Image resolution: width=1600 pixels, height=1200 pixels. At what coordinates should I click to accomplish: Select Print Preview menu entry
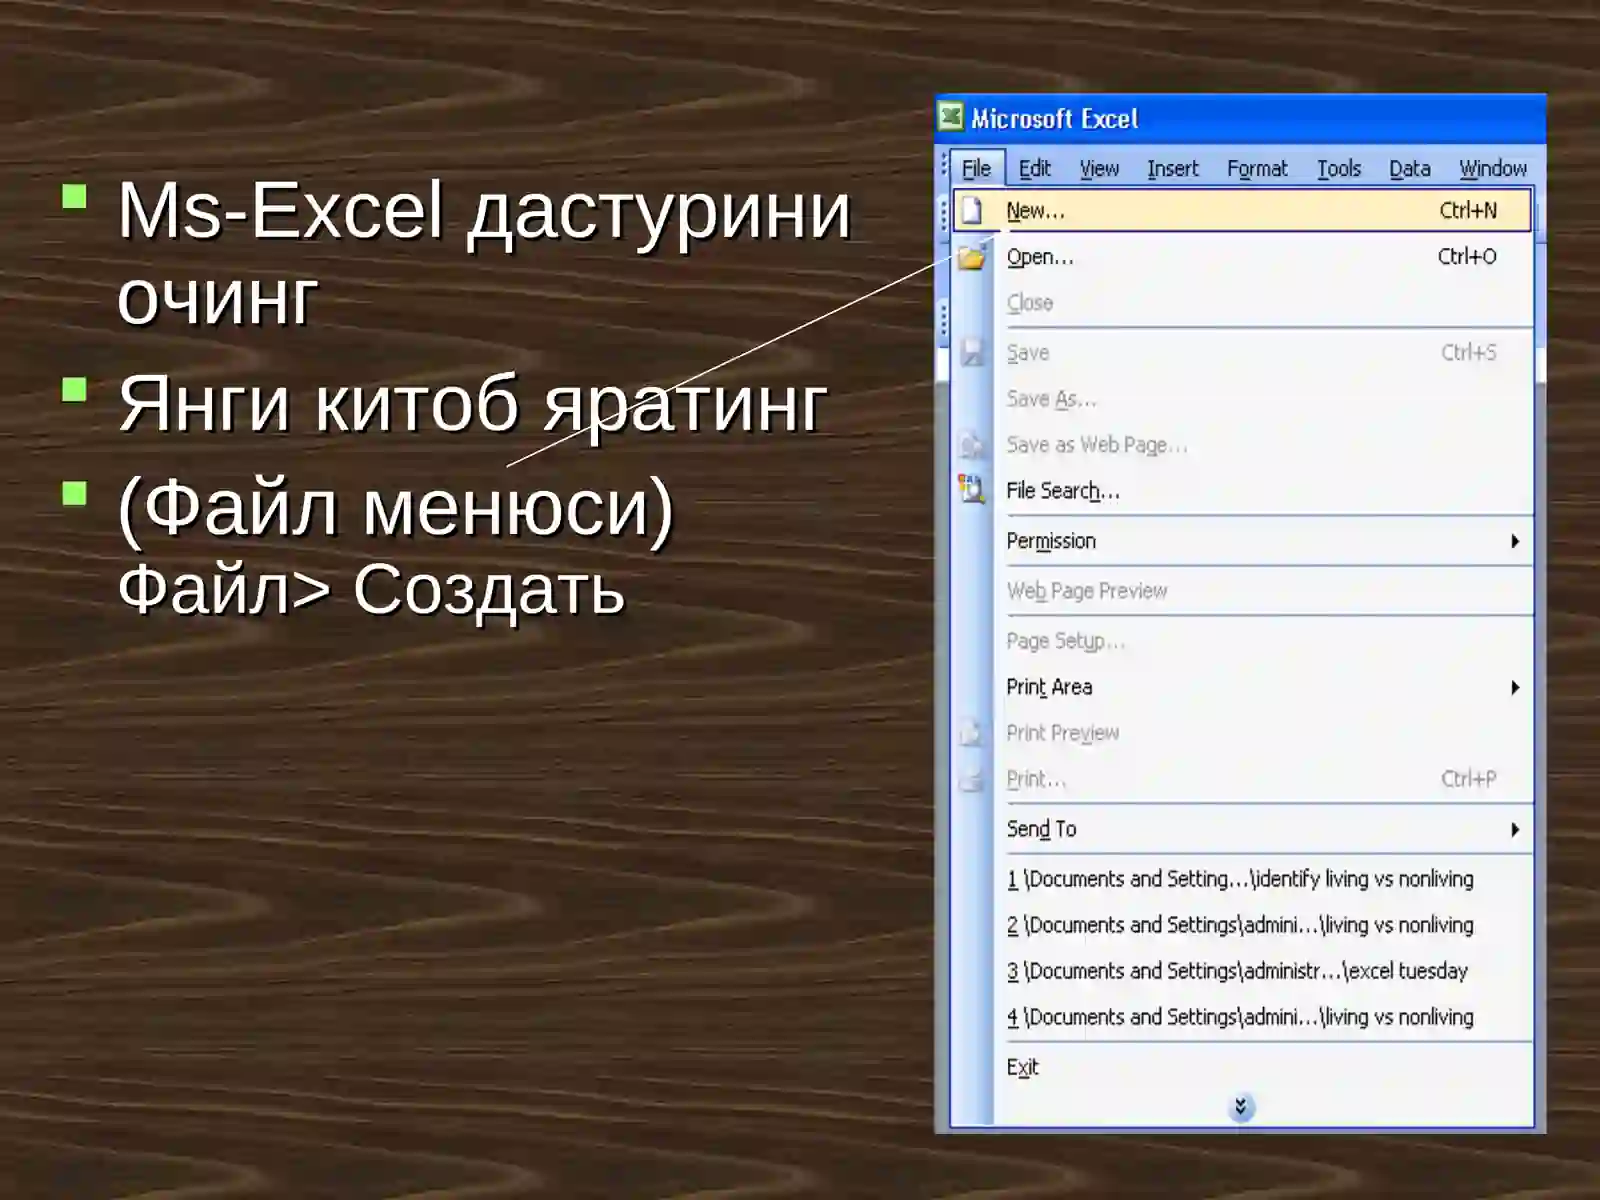1242,733
